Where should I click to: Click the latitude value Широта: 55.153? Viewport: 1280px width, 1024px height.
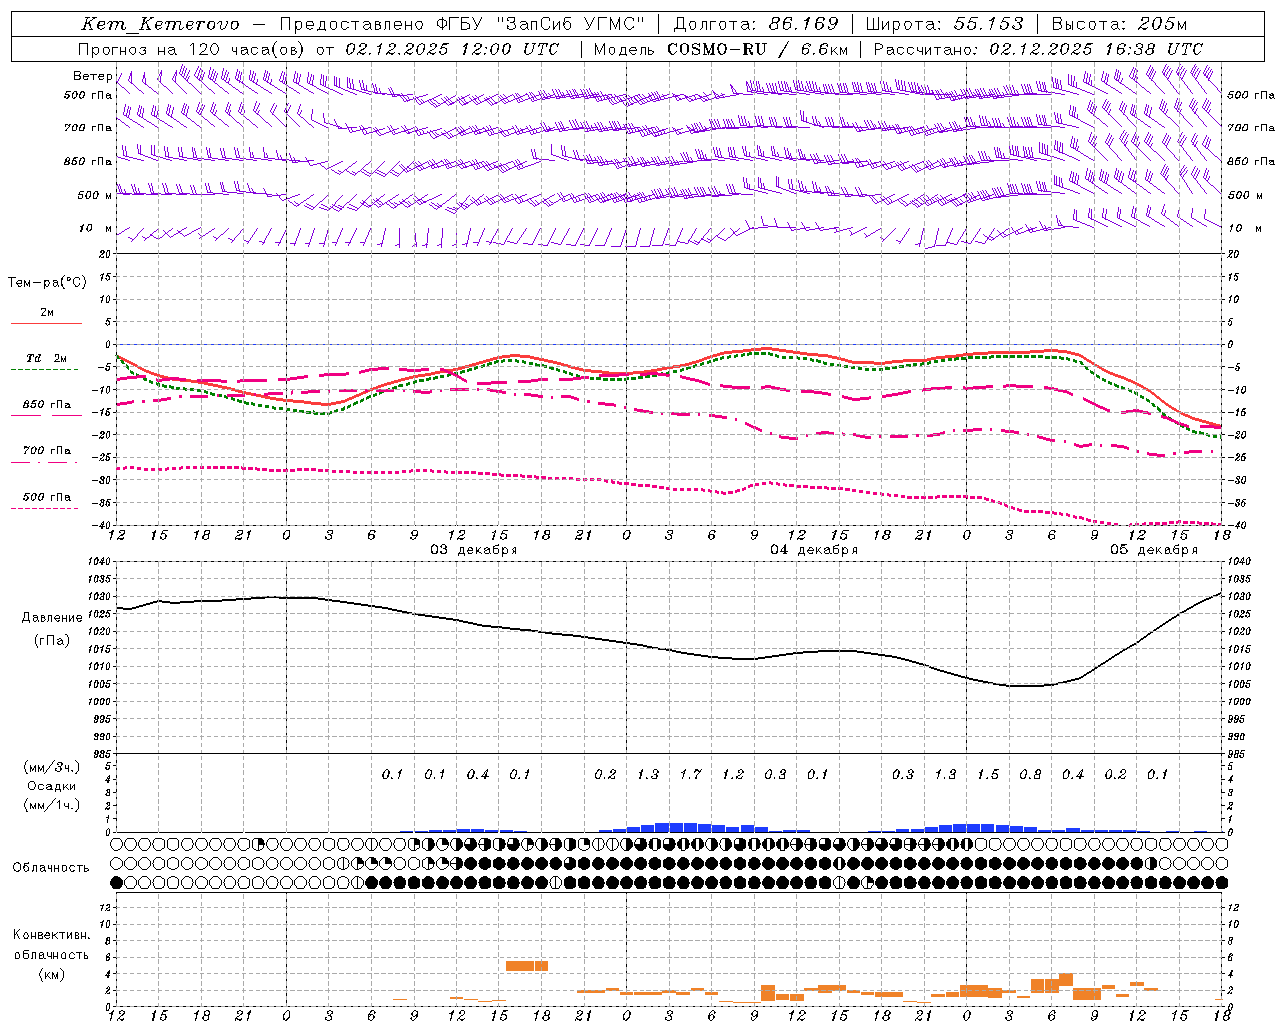point(944,24)
